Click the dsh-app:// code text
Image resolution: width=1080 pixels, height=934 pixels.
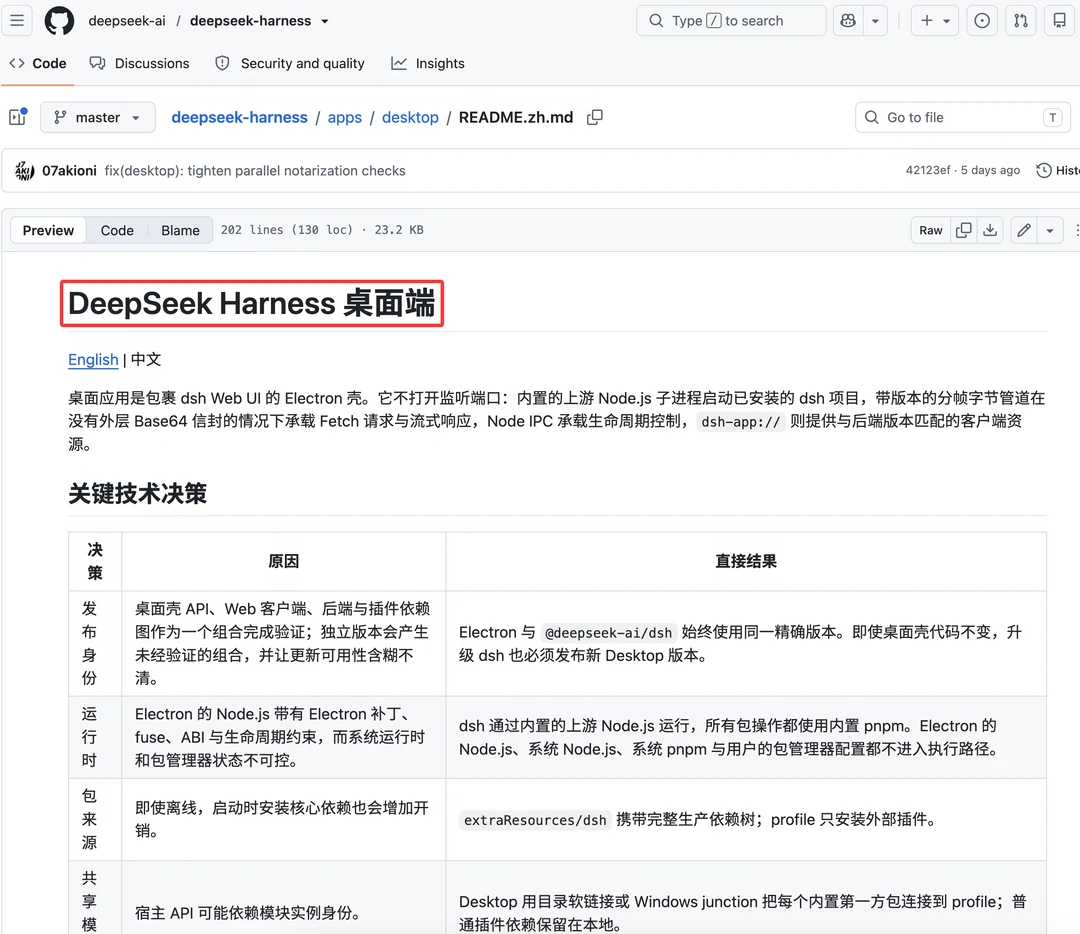point(740,422)
